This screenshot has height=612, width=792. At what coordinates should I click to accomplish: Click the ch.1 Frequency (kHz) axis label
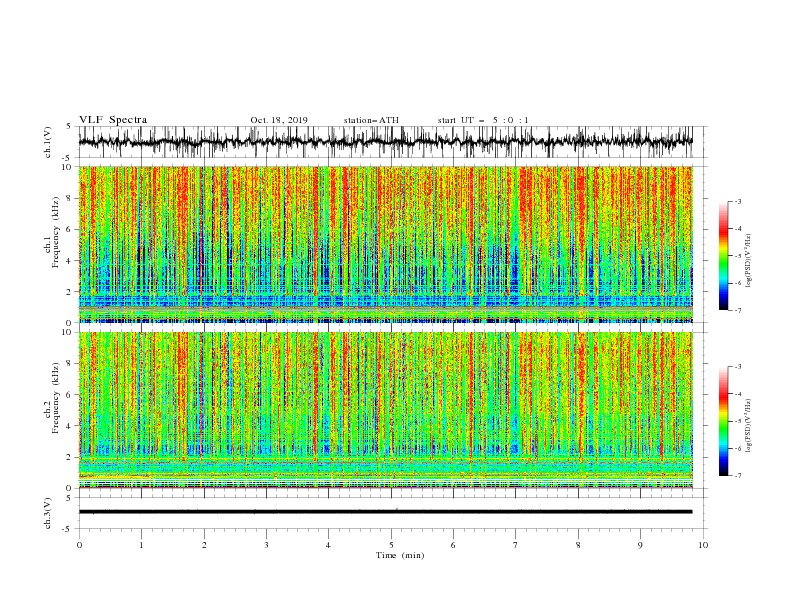pyautogui.click(x=53, y=232)
